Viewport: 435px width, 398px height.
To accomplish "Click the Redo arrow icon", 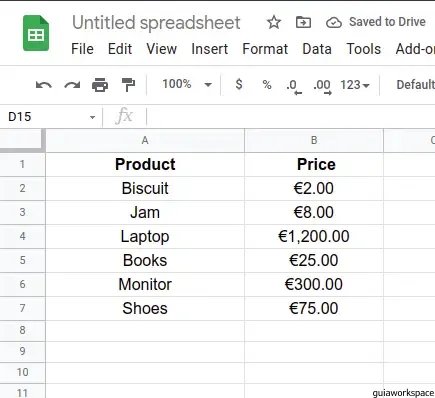I will click(x=72, y=85).
